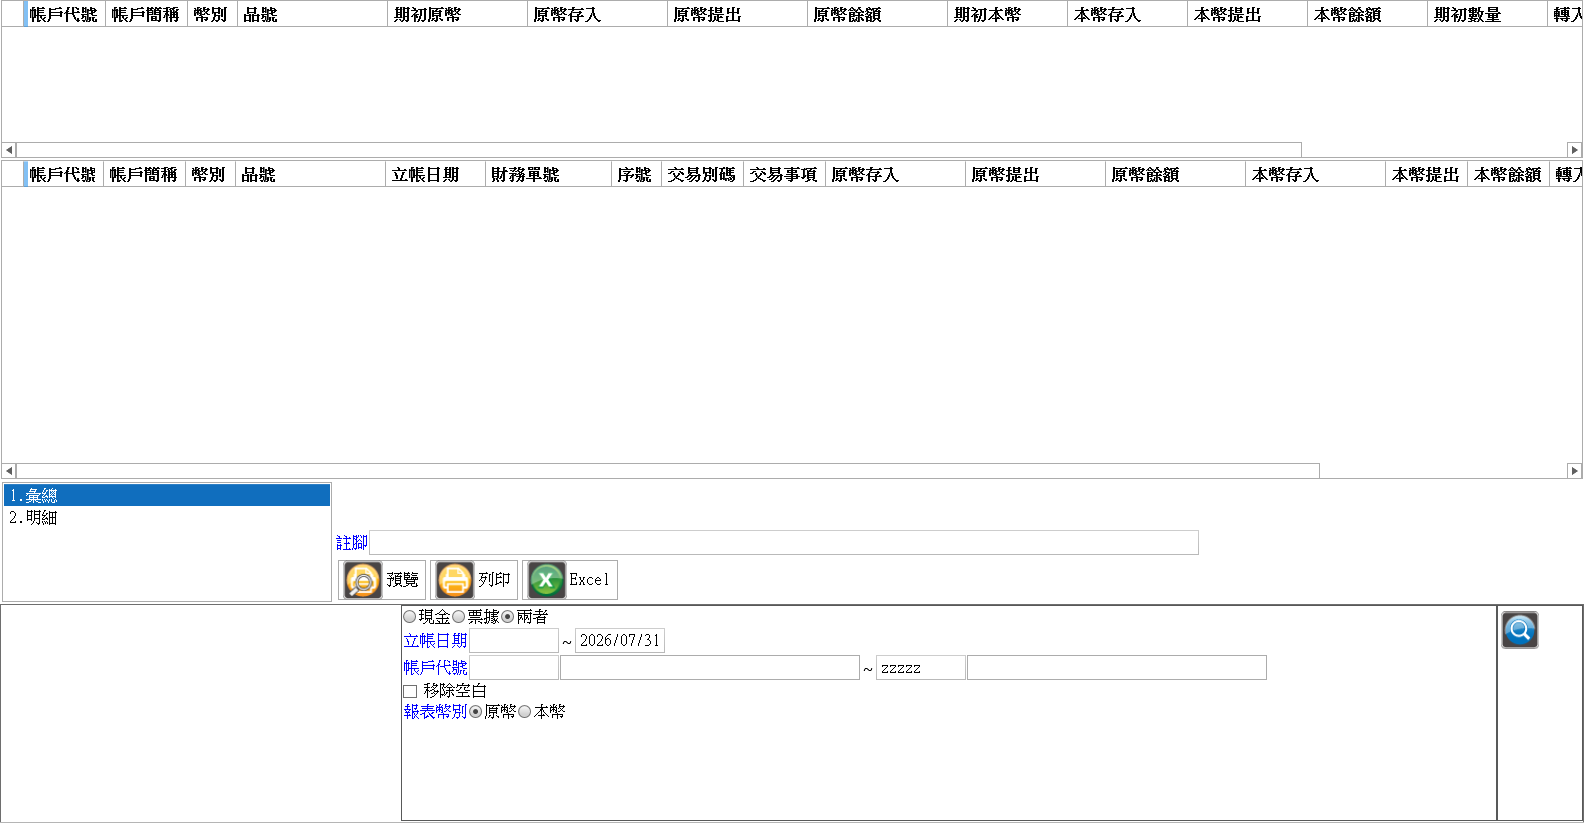Click top grid 品號 column header
Viewport: 1584px width, 823px height.
pyautogui.click(x=312, y=15)
